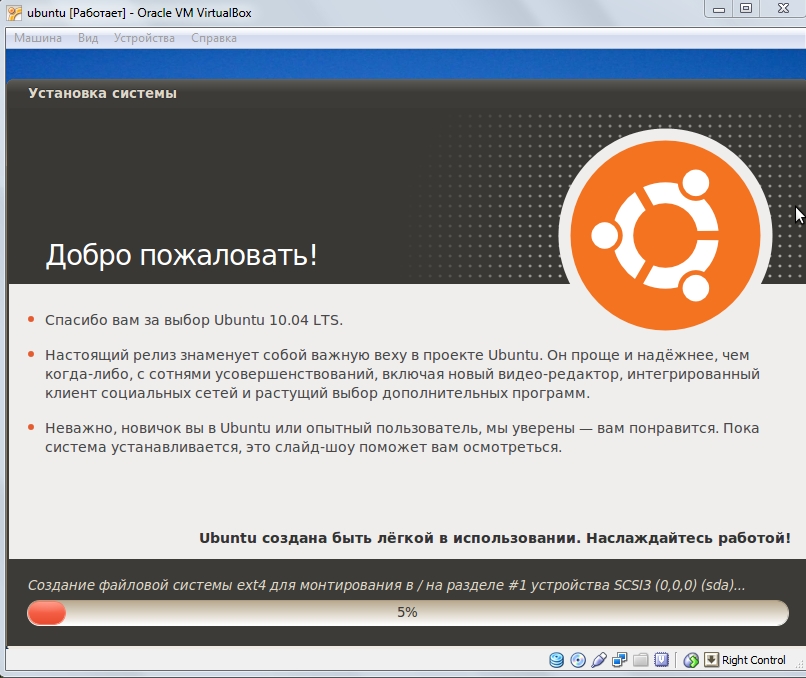Click the mouse integration globe icon
Screen dimensions: 806x678
[x=691, y=659]
